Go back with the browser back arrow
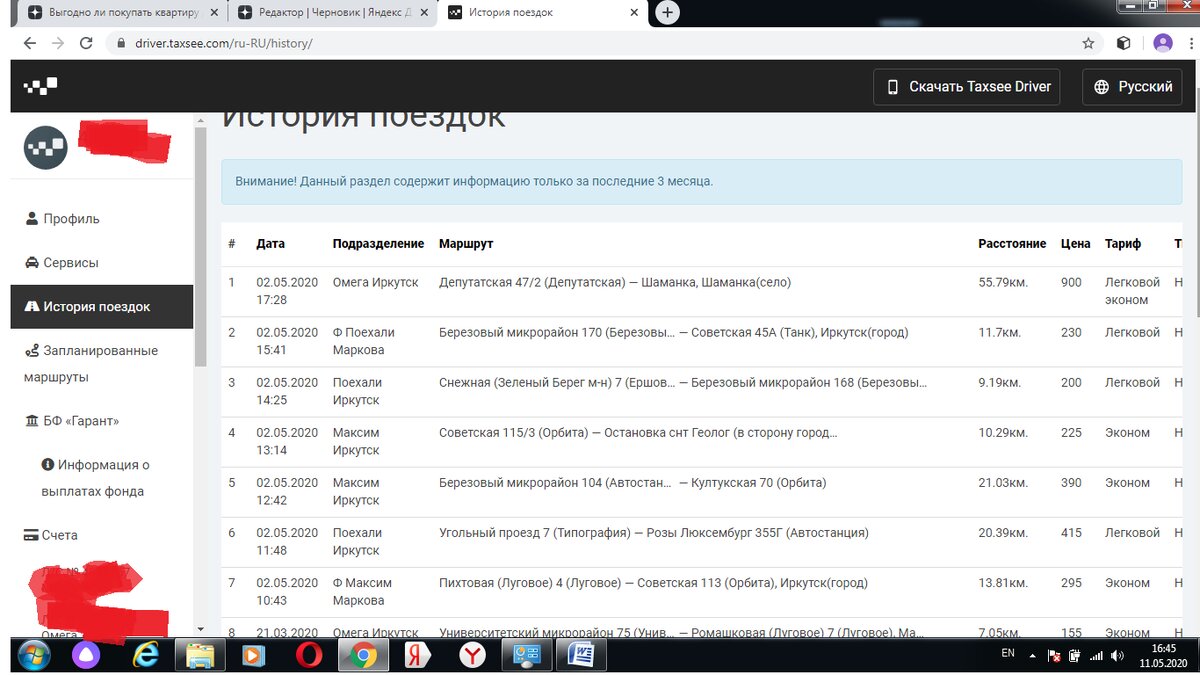The image size is (1200, 675). coord(29,43)
